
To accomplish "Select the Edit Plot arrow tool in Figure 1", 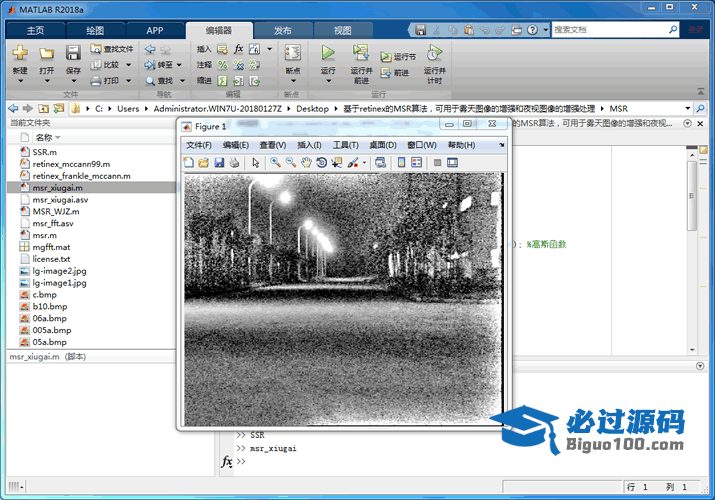I will [255, 162].
